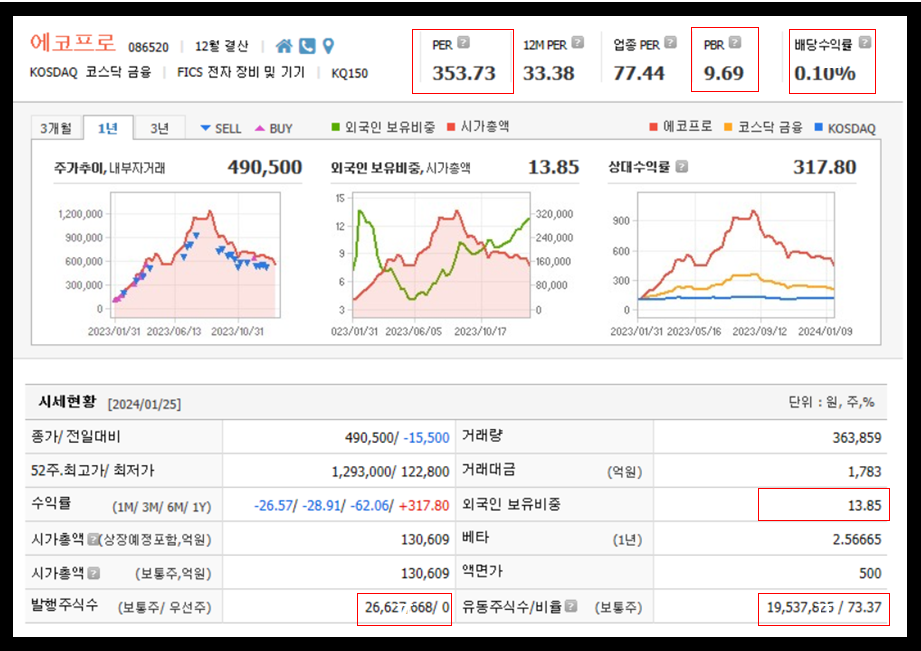Click the pink BUY triangle legend marker
This screenshot has height=651, width=921.
260,127
